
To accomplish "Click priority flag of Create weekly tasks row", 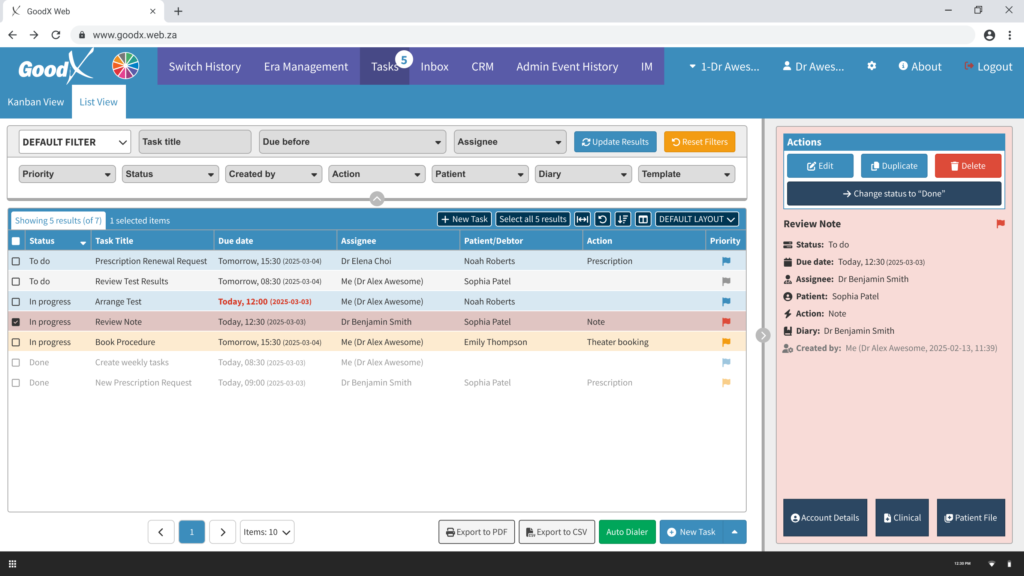I will click(x=726, y=362).
